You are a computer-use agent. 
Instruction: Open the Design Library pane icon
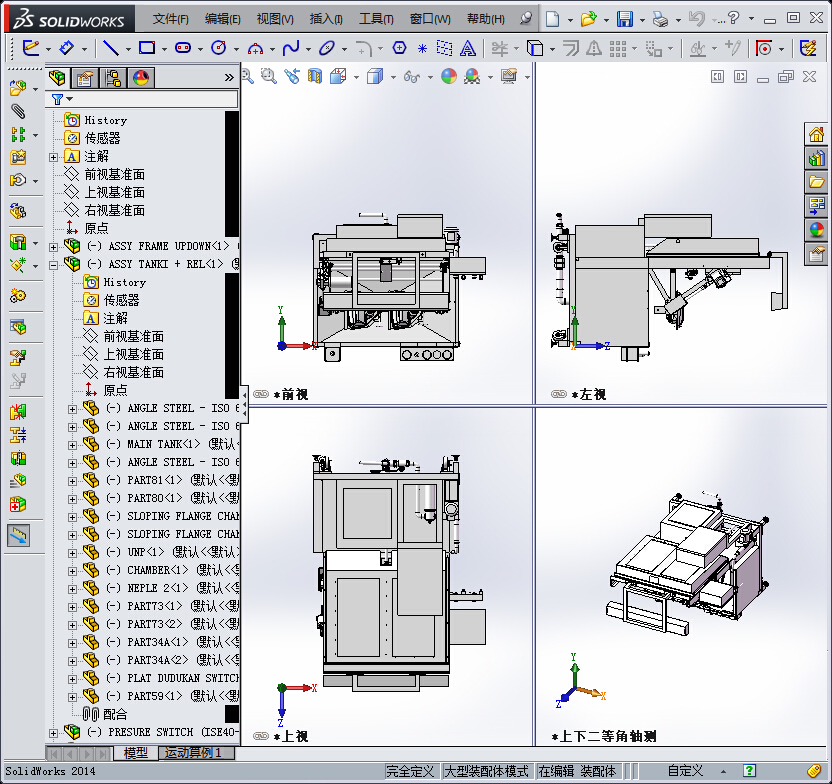[x=817, y=158]
